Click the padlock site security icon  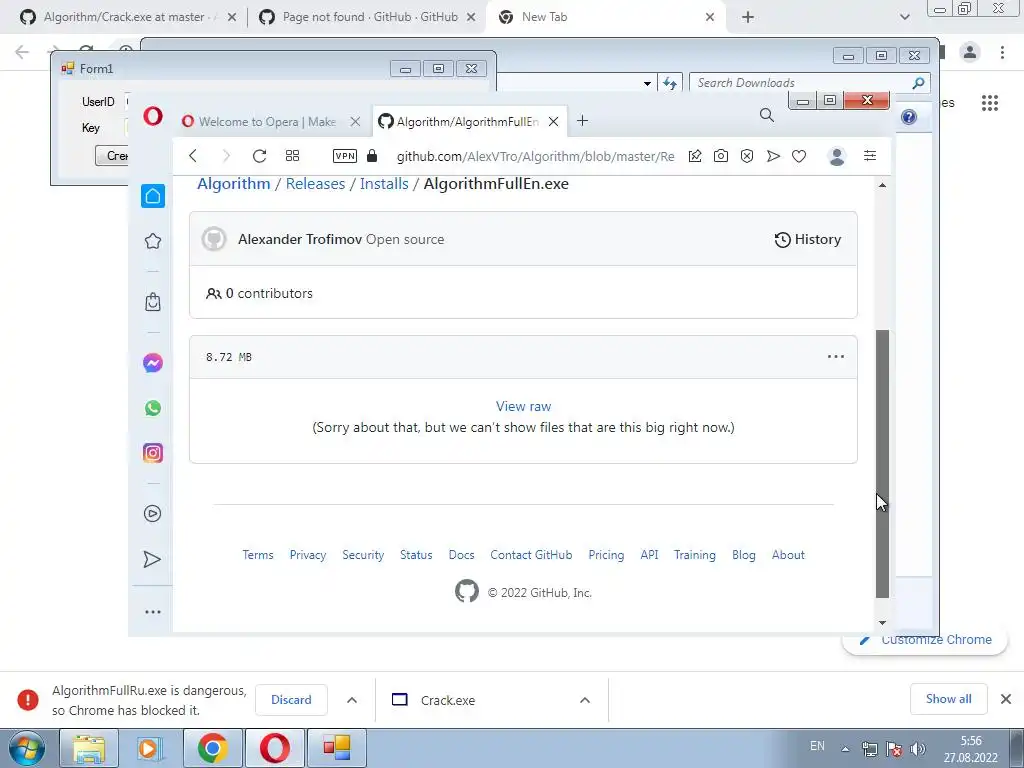372,155
